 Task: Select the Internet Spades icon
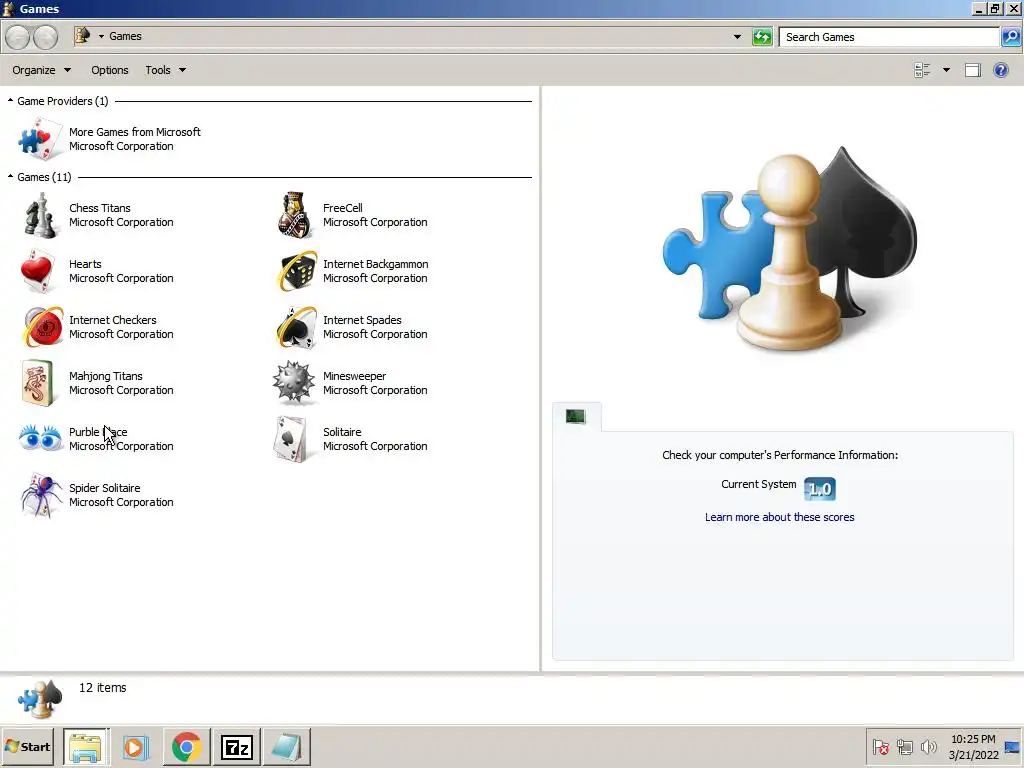tap(296, 327)
